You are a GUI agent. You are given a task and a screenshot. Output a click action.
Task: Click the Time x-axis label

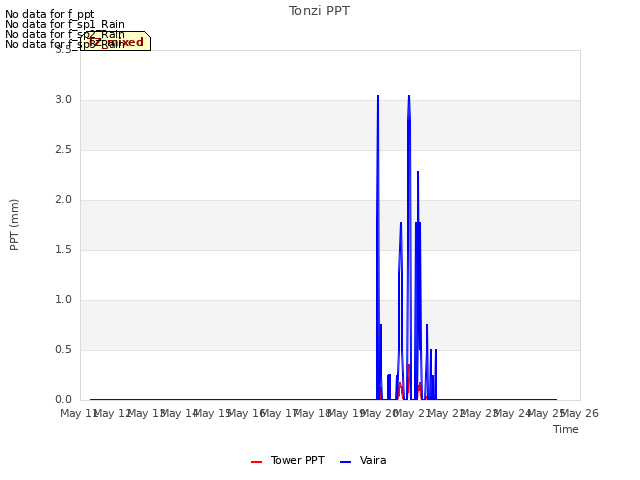click(566, 429)
